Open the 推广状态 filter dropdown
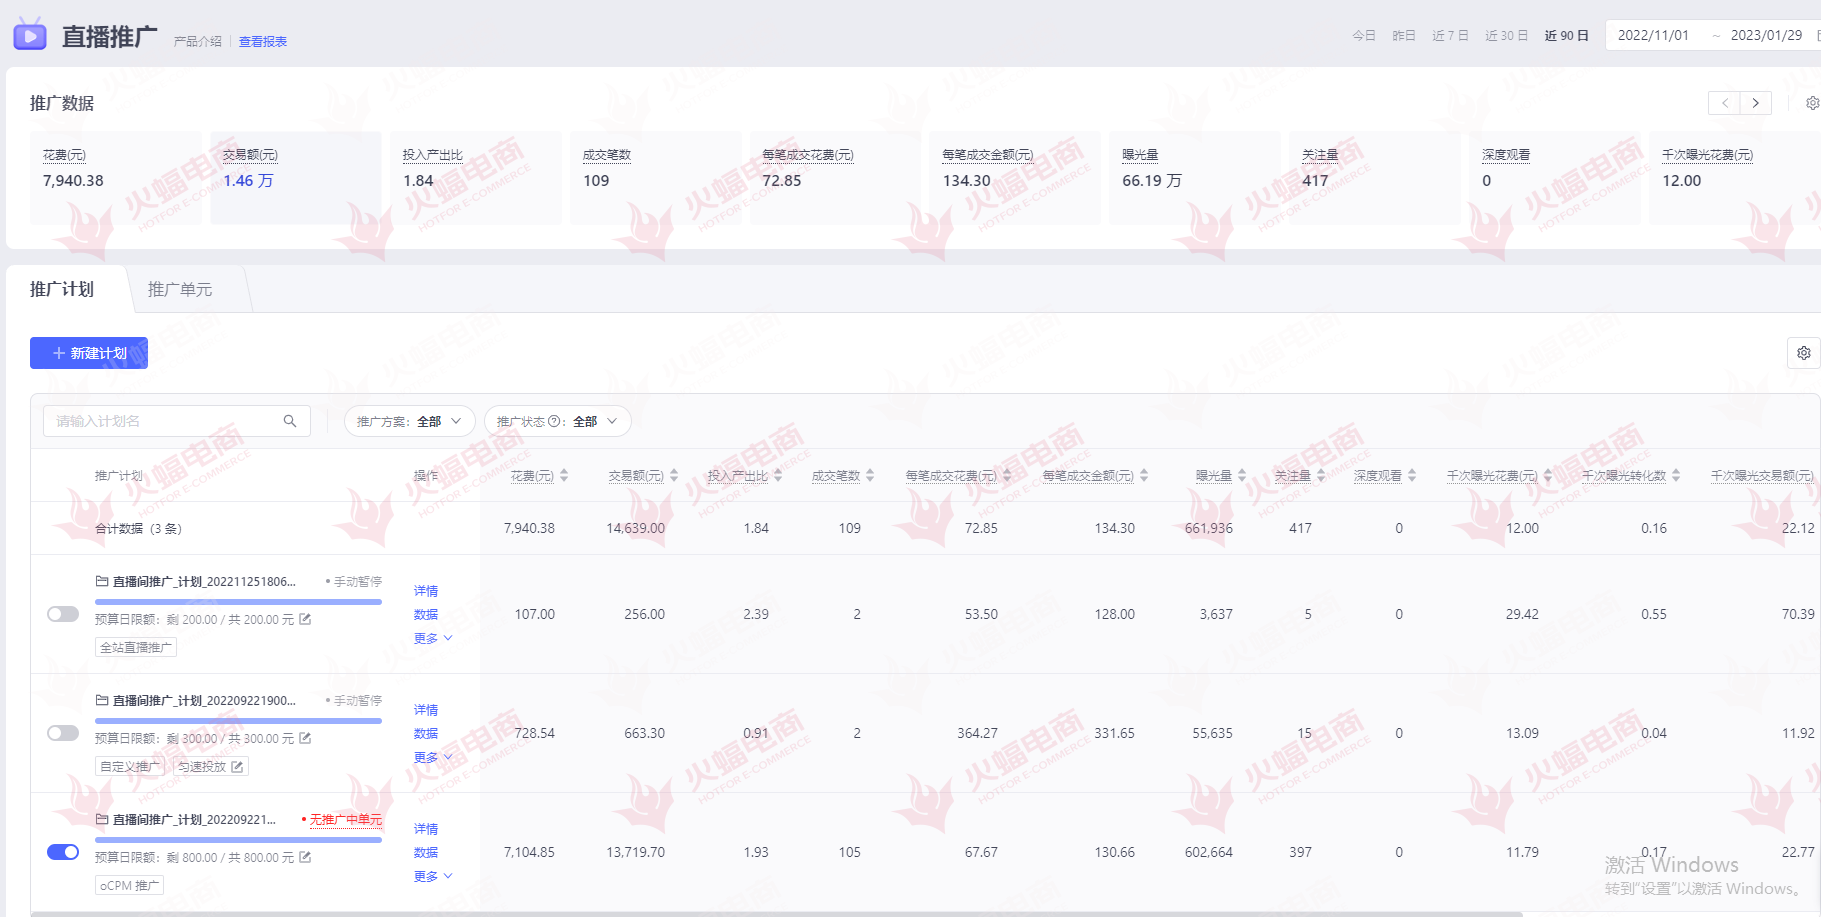The width and height of the screenshot is (1821, 917). click(557, 421)
